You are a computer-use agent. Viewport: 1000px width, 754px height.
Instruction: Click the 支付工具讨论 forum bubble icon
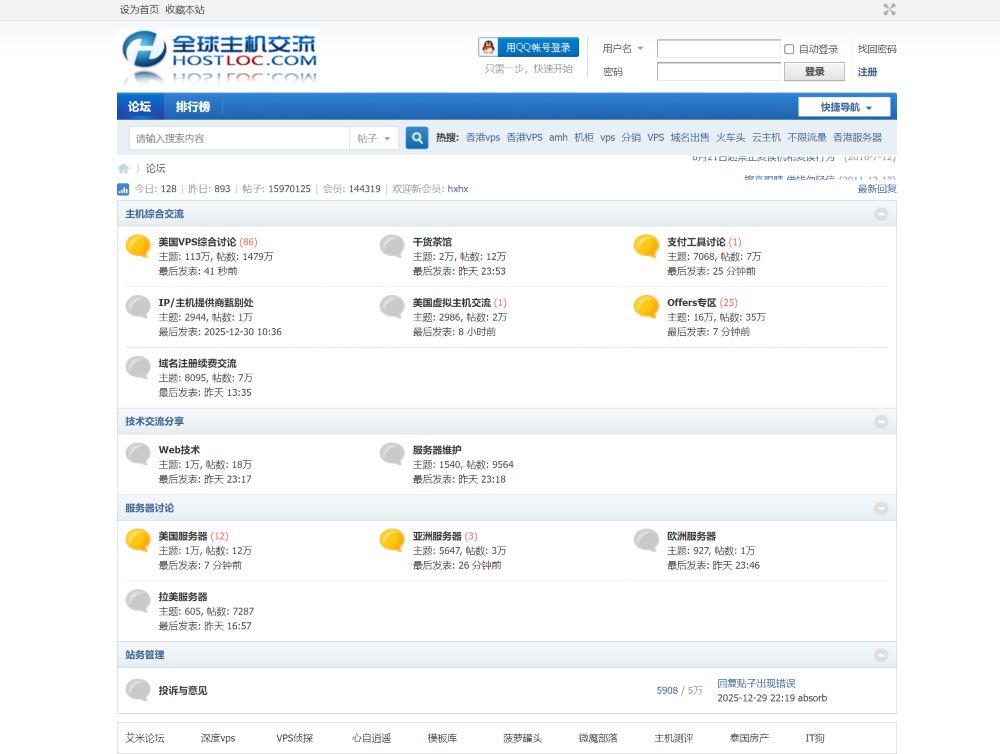[x=646, y=247]
